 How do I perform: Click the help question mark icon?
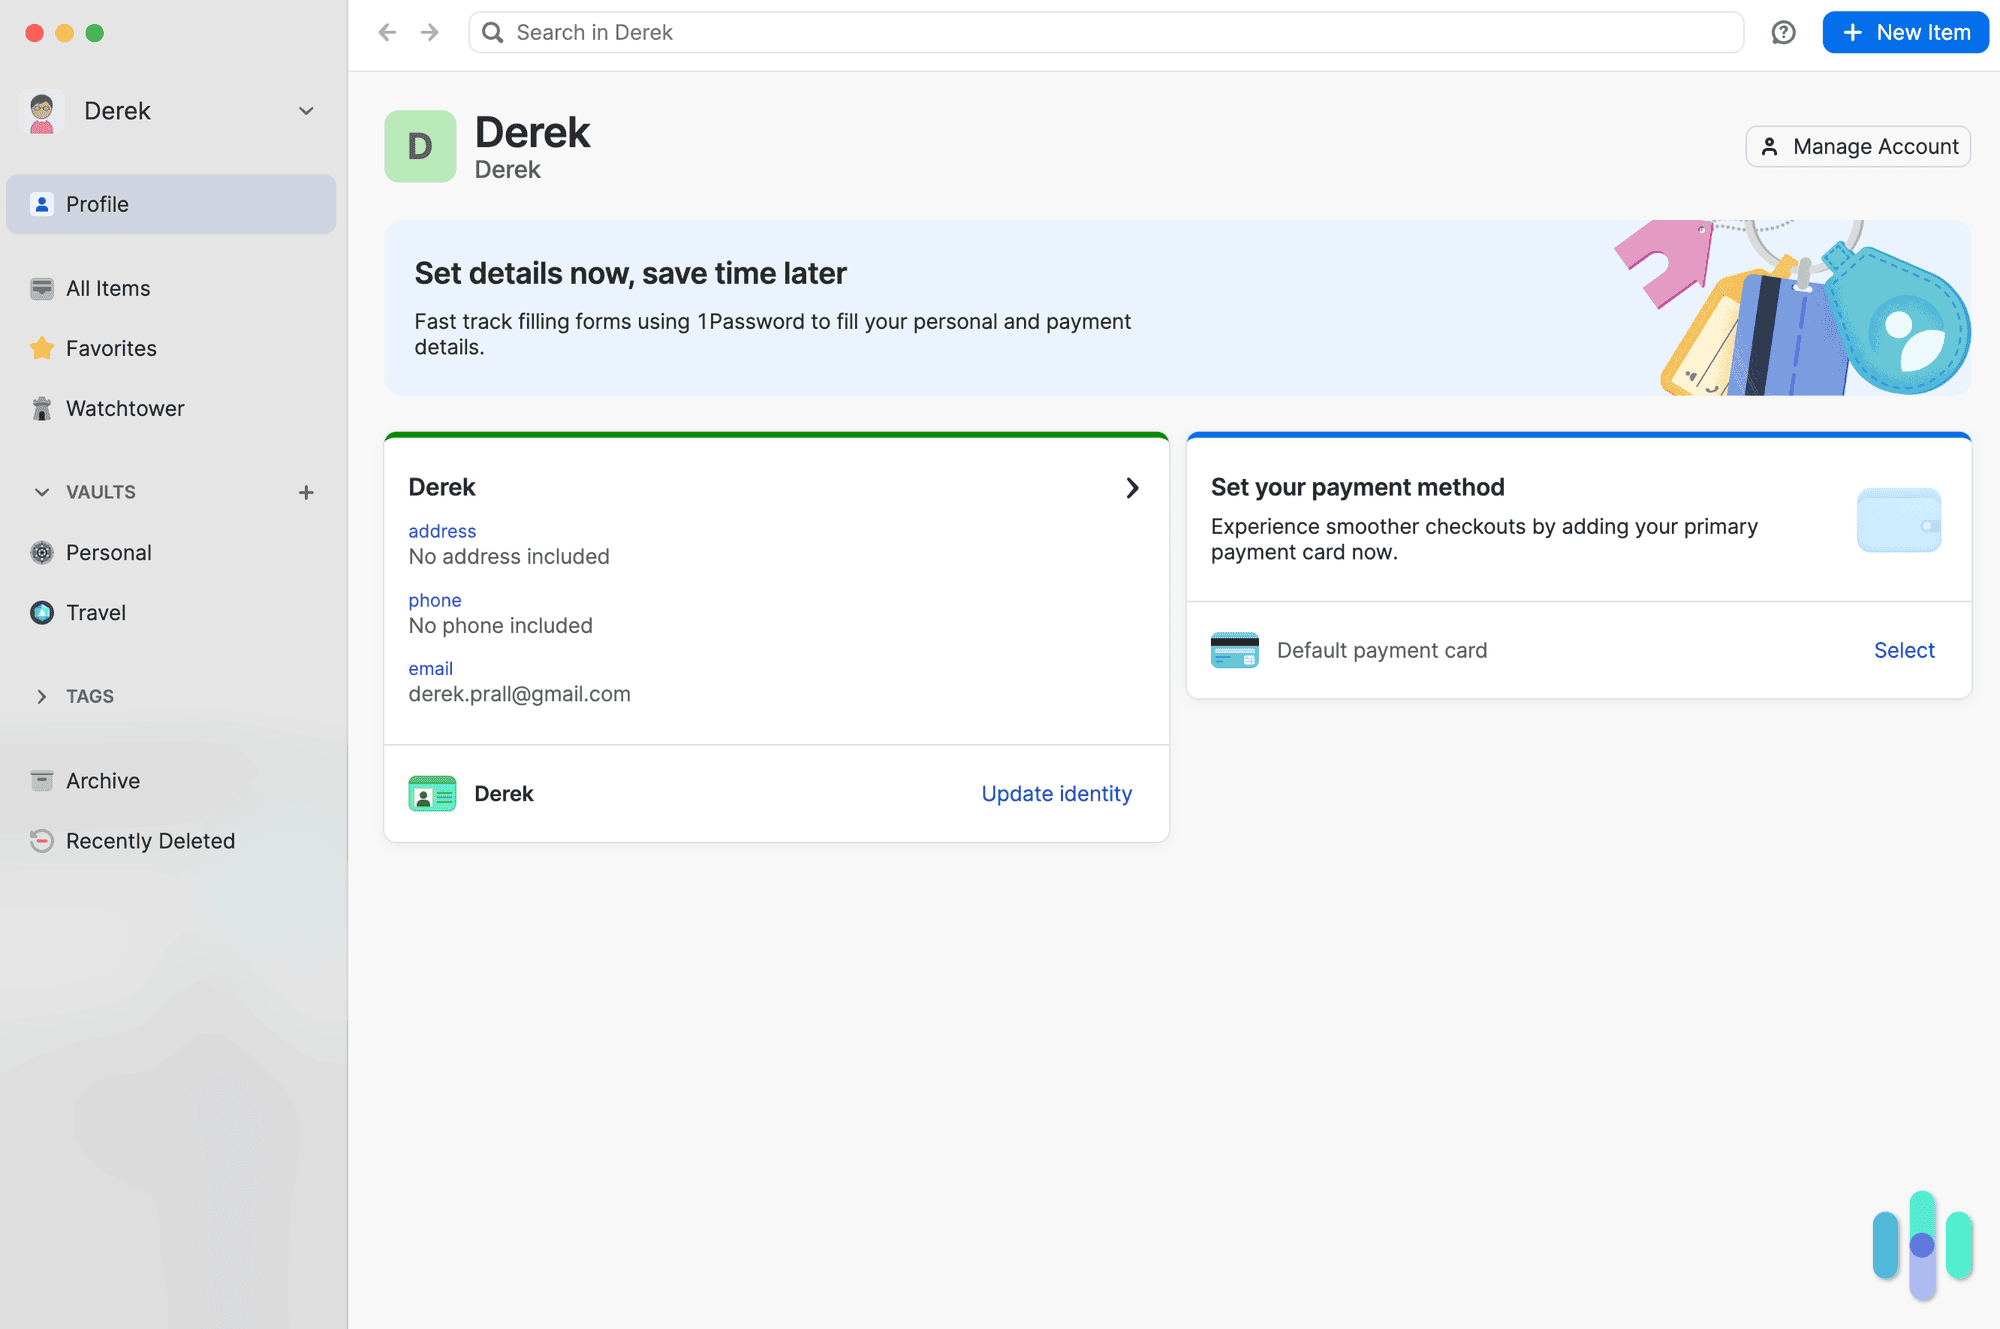click(x=1785, y=33)
